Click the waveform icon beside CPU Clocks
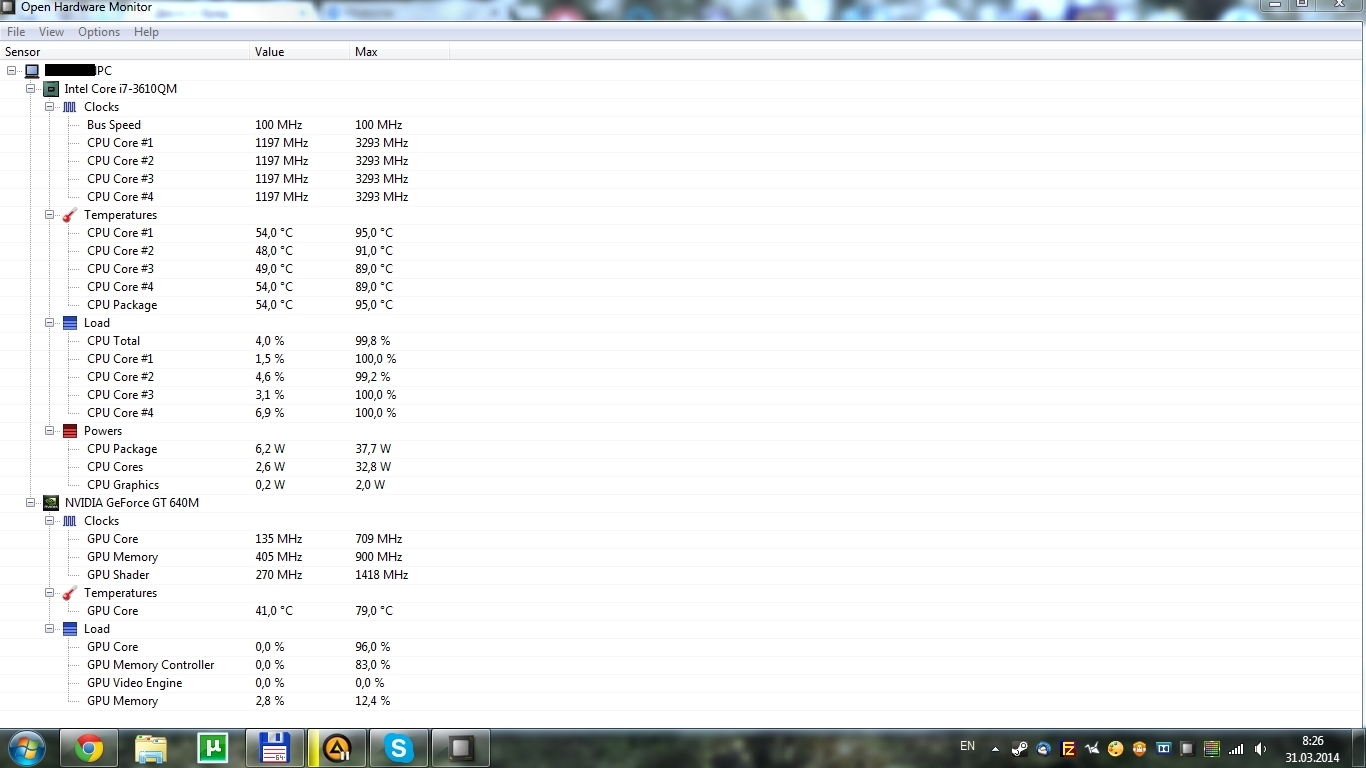 pyautogui.click(x=70, y=107)
